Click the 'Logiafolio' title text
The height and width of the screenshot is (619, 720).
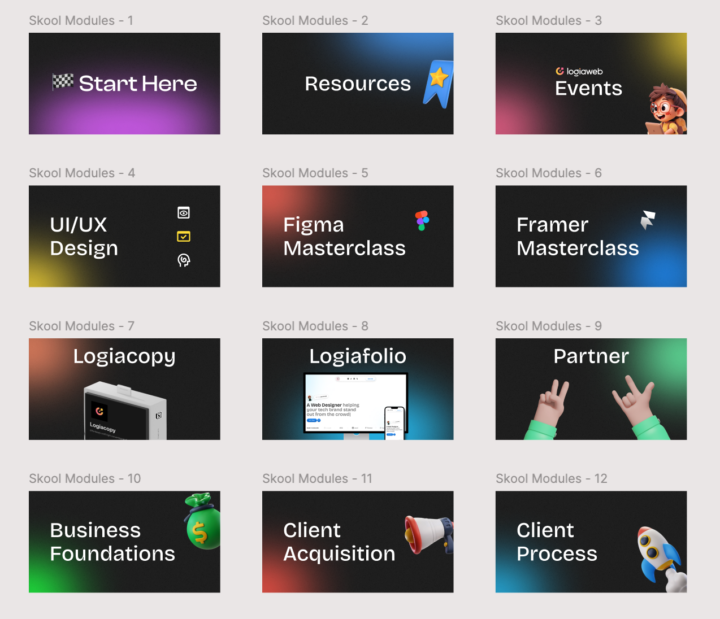(x=358, y=356)
